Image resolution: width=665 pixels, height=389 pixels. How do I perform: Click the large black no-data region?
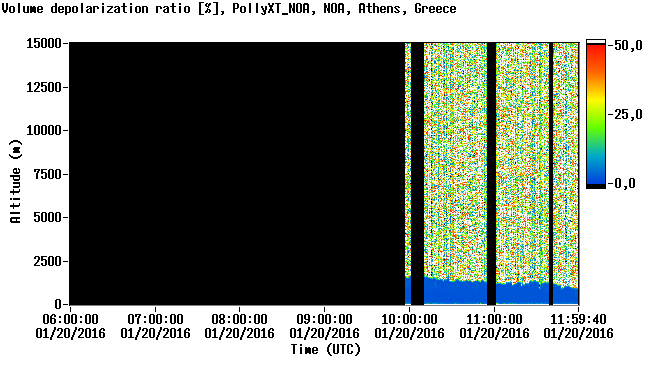237,173
